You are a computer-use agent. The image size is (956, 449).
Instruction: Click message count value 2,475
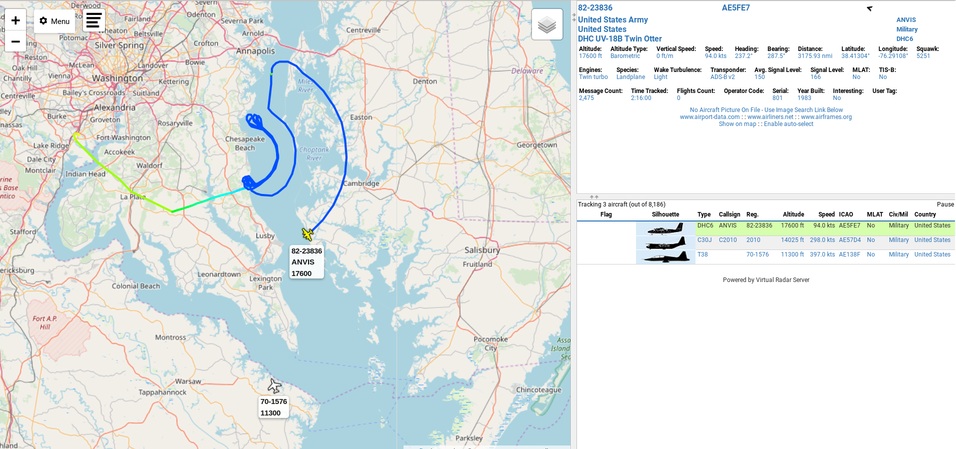586,98
